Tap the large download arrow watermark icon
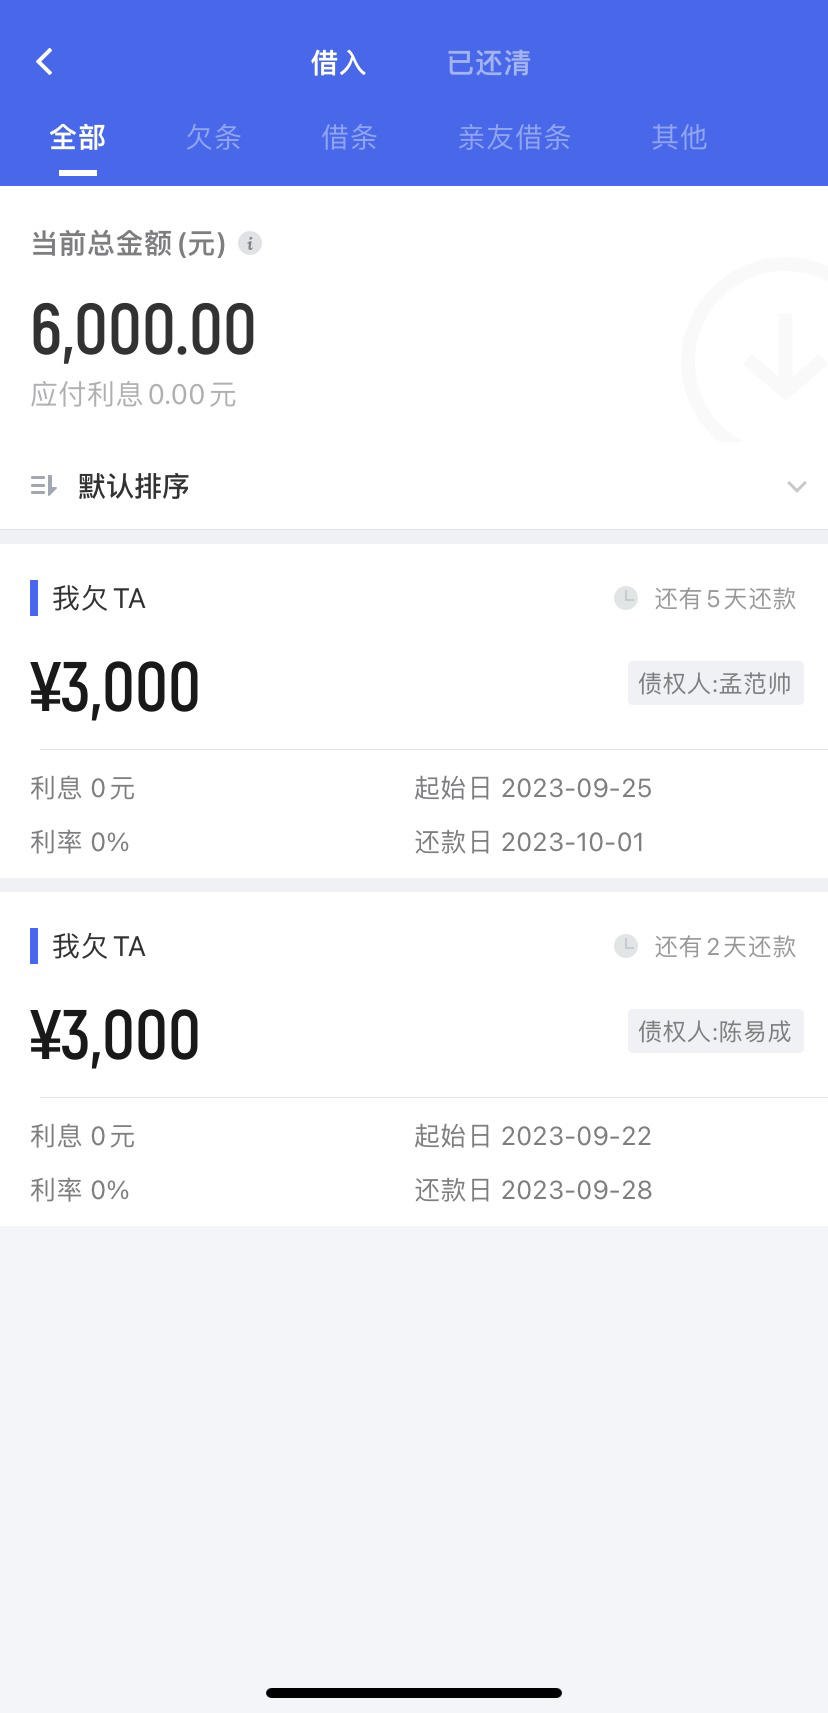828x1713 pixels. [x=757, y=350]
